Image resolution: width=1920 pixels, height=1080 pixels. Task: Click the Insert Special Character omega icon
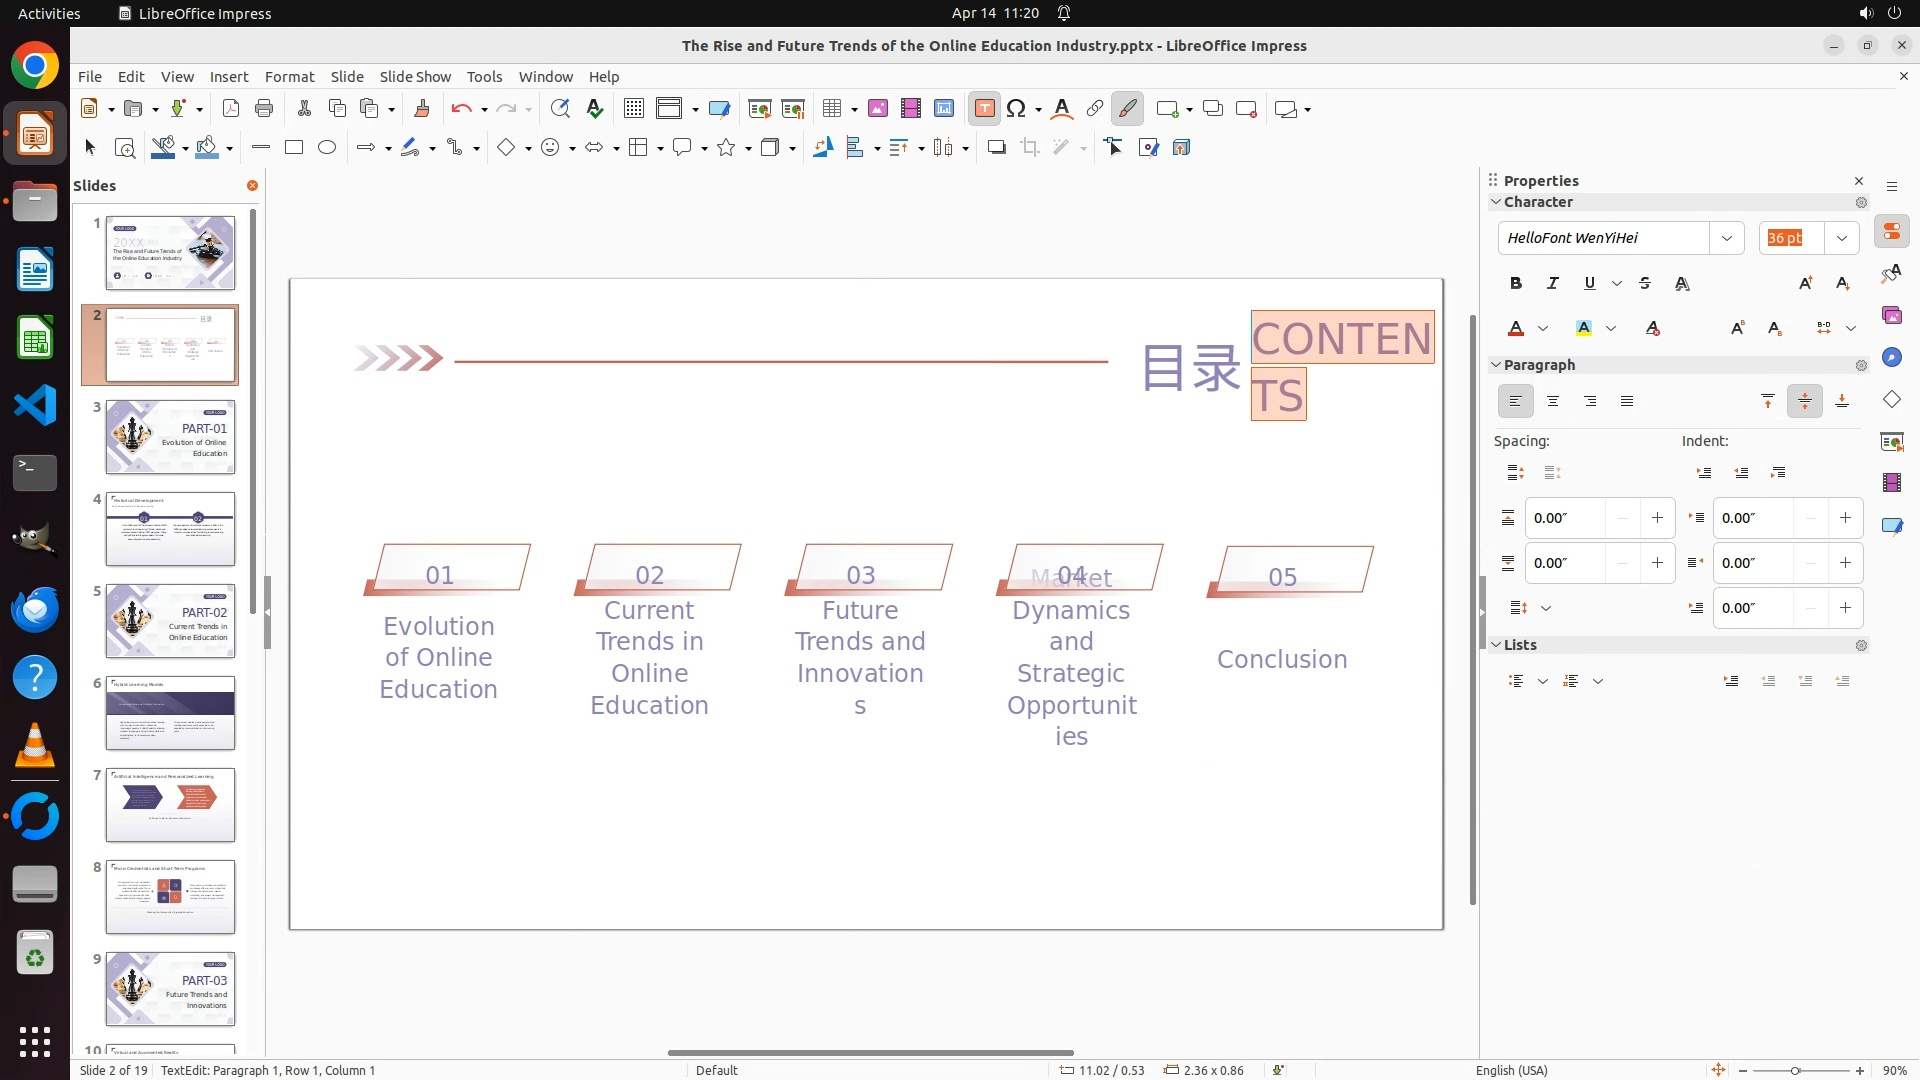(x=1016, y=109)
